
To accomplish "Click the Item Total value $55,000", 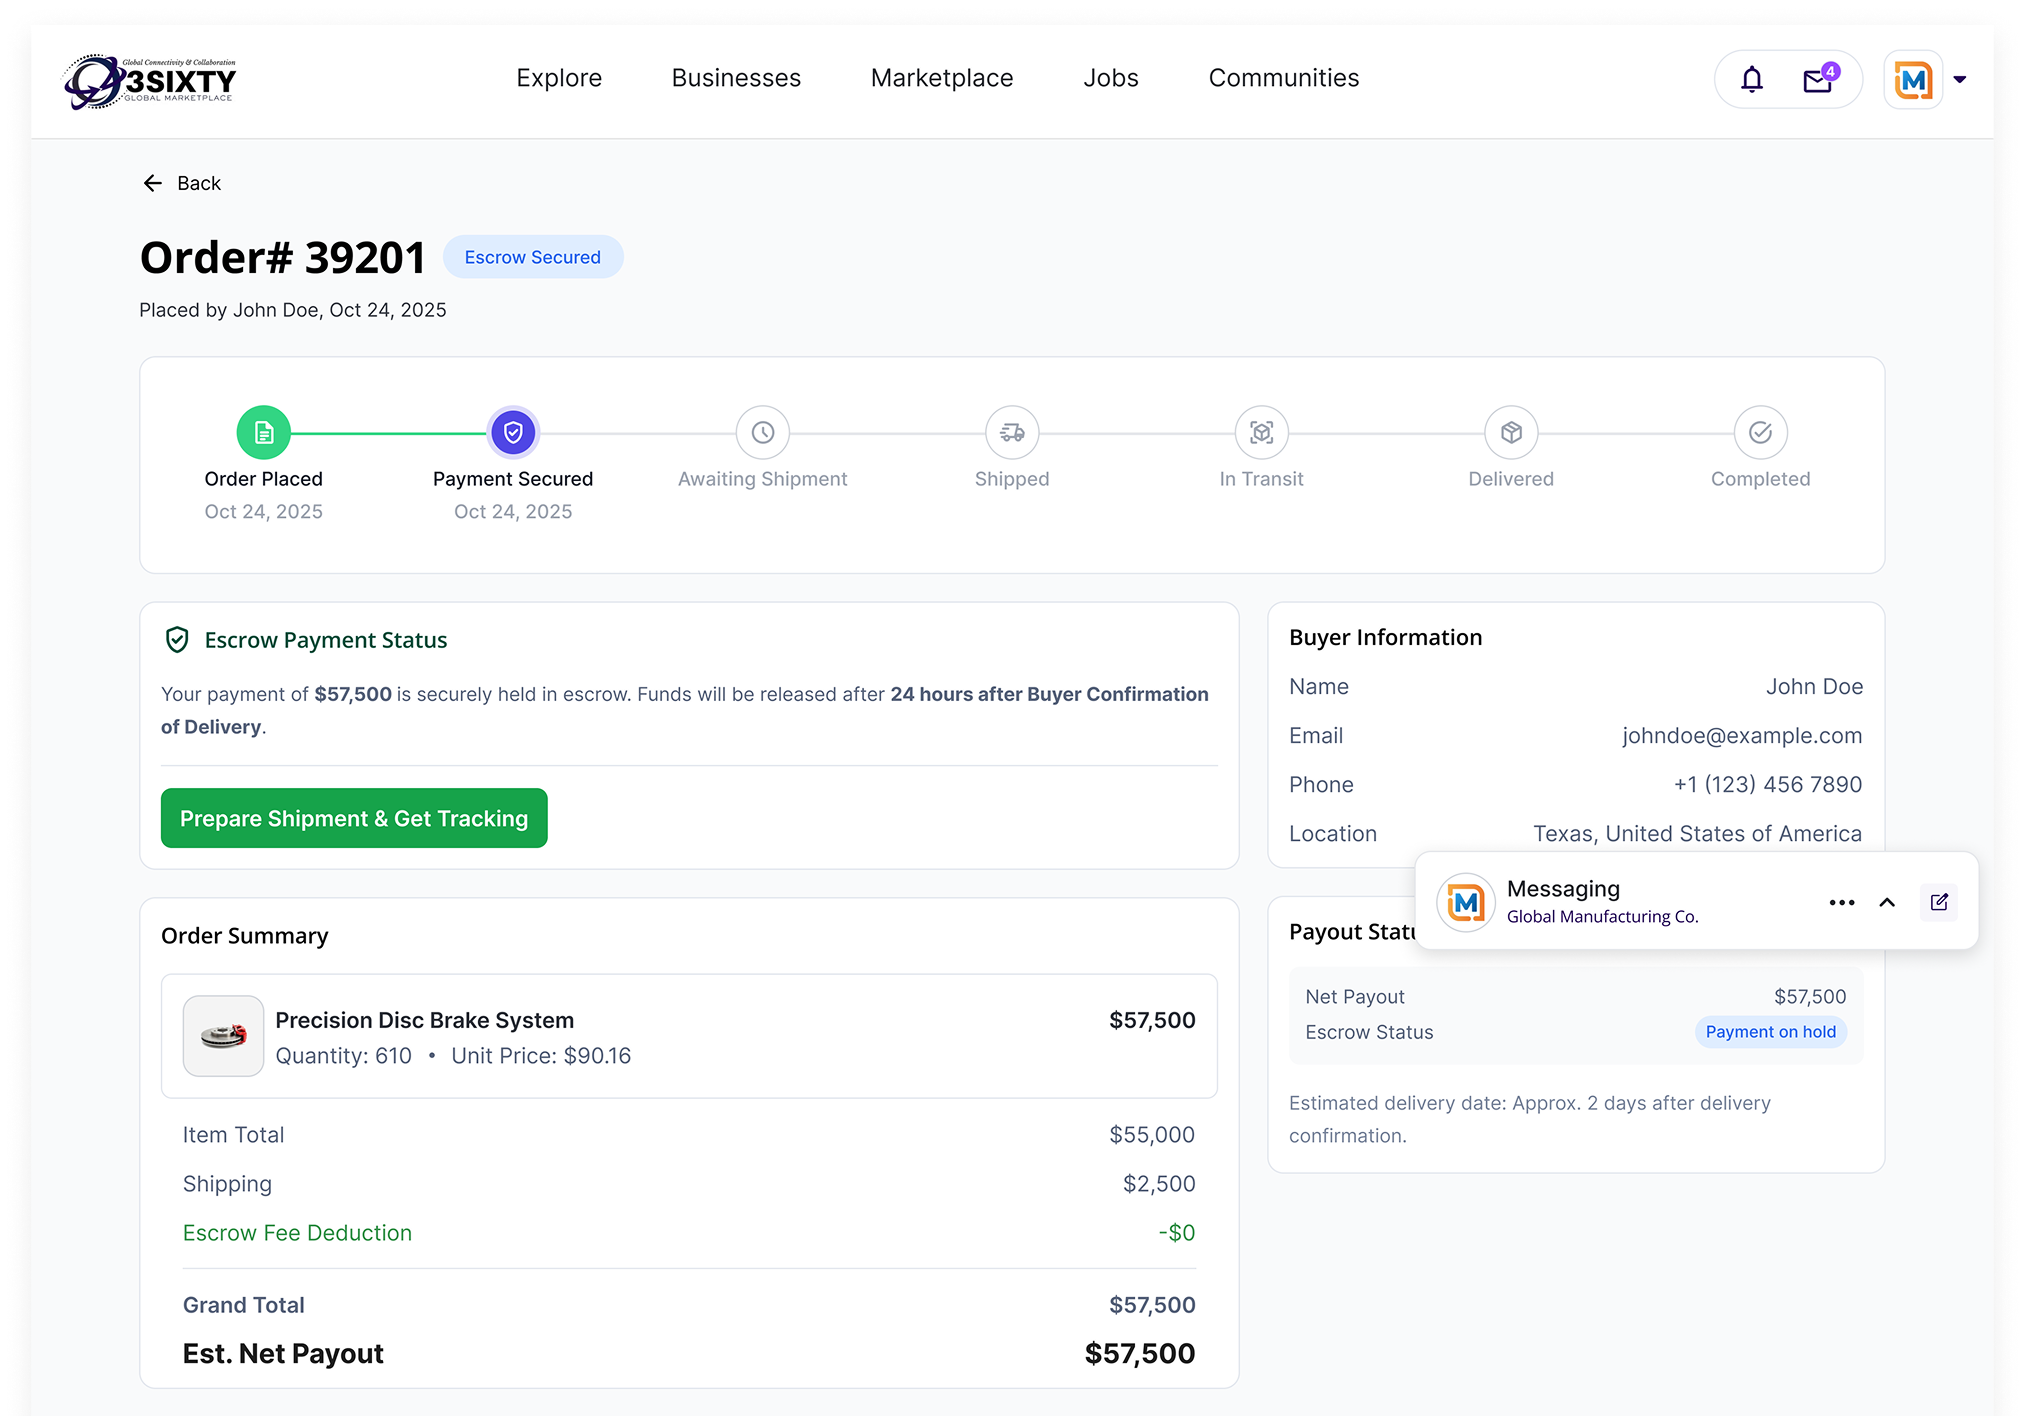I will click(1152, 1135).
